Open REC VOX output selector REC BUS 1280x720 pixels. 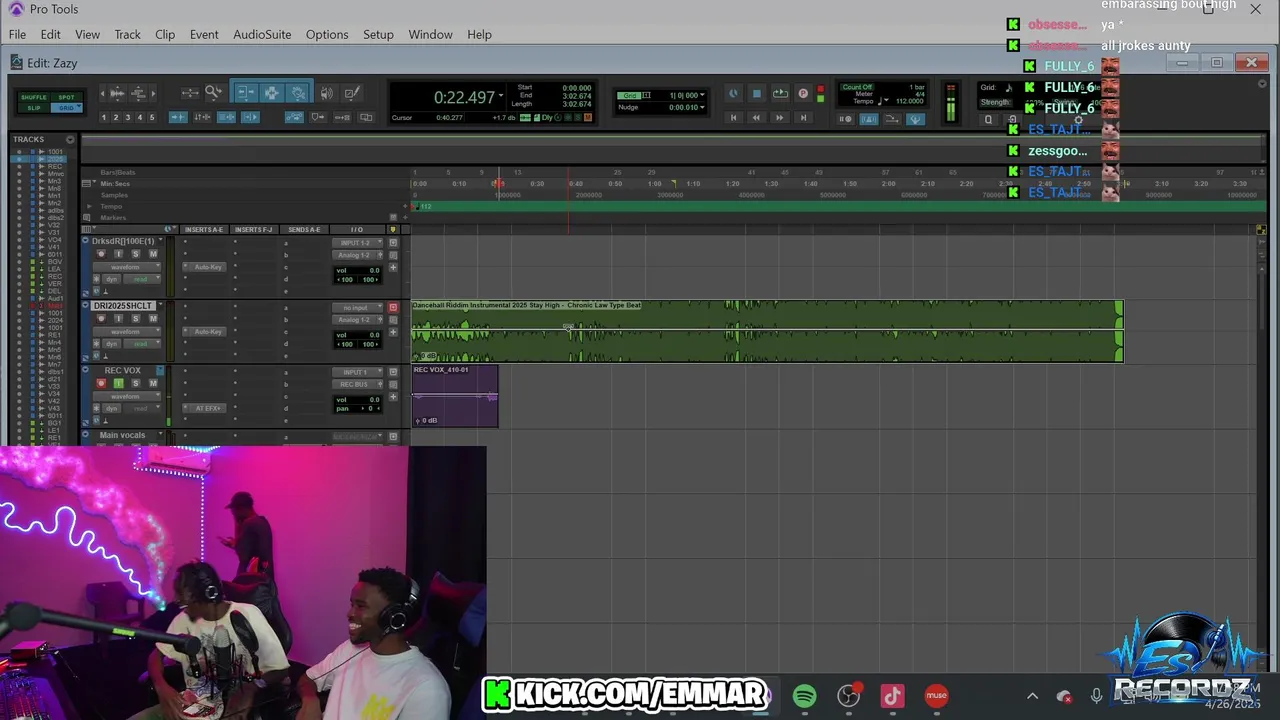click(357, 384)
